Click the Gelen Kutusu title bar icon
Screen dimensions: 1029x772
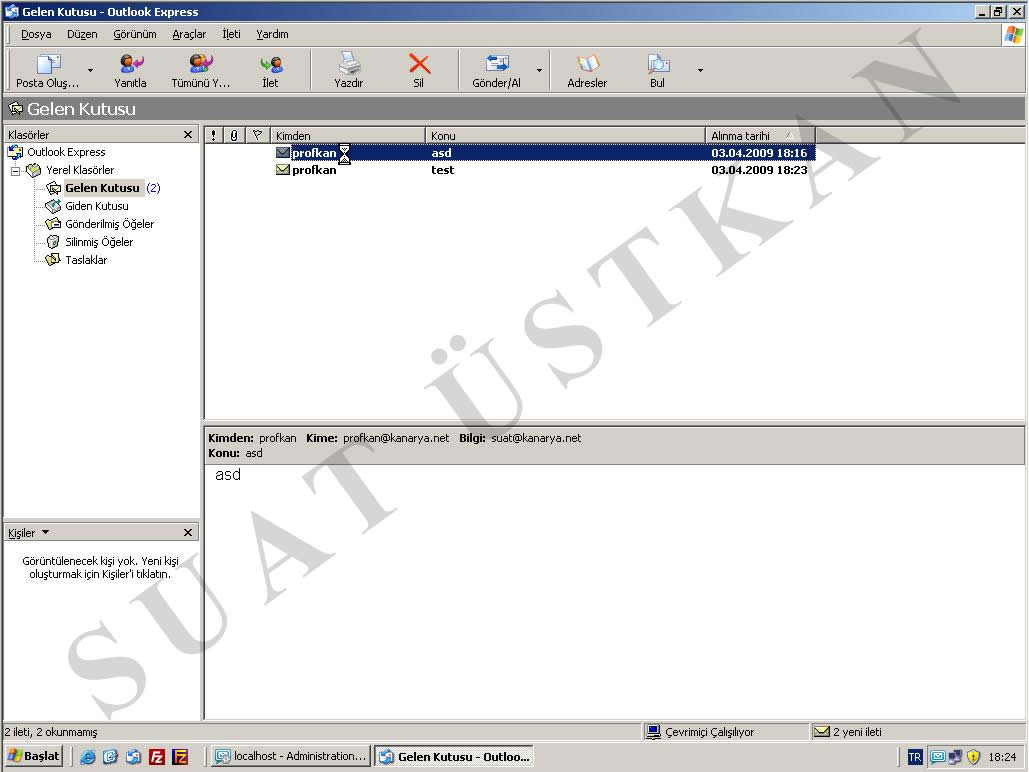[16, 109]
